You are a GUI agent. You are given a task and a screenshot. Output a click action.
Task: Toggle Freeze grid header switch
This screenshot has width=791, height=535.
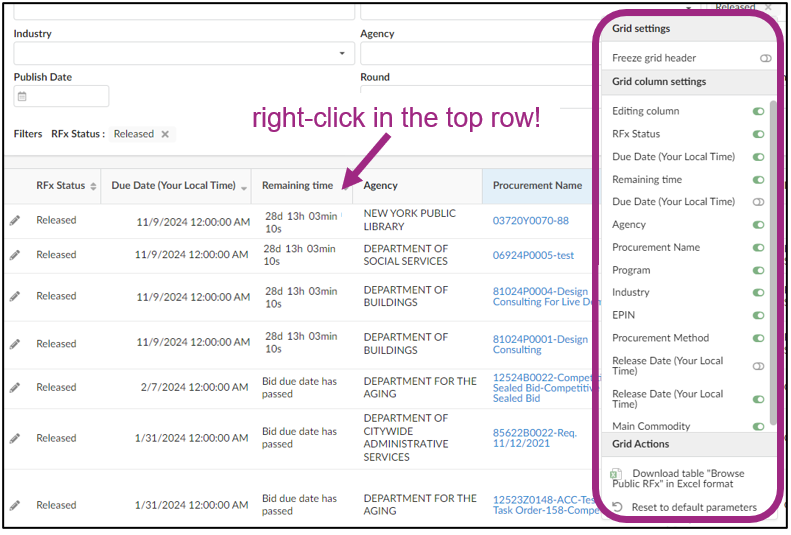765,58
